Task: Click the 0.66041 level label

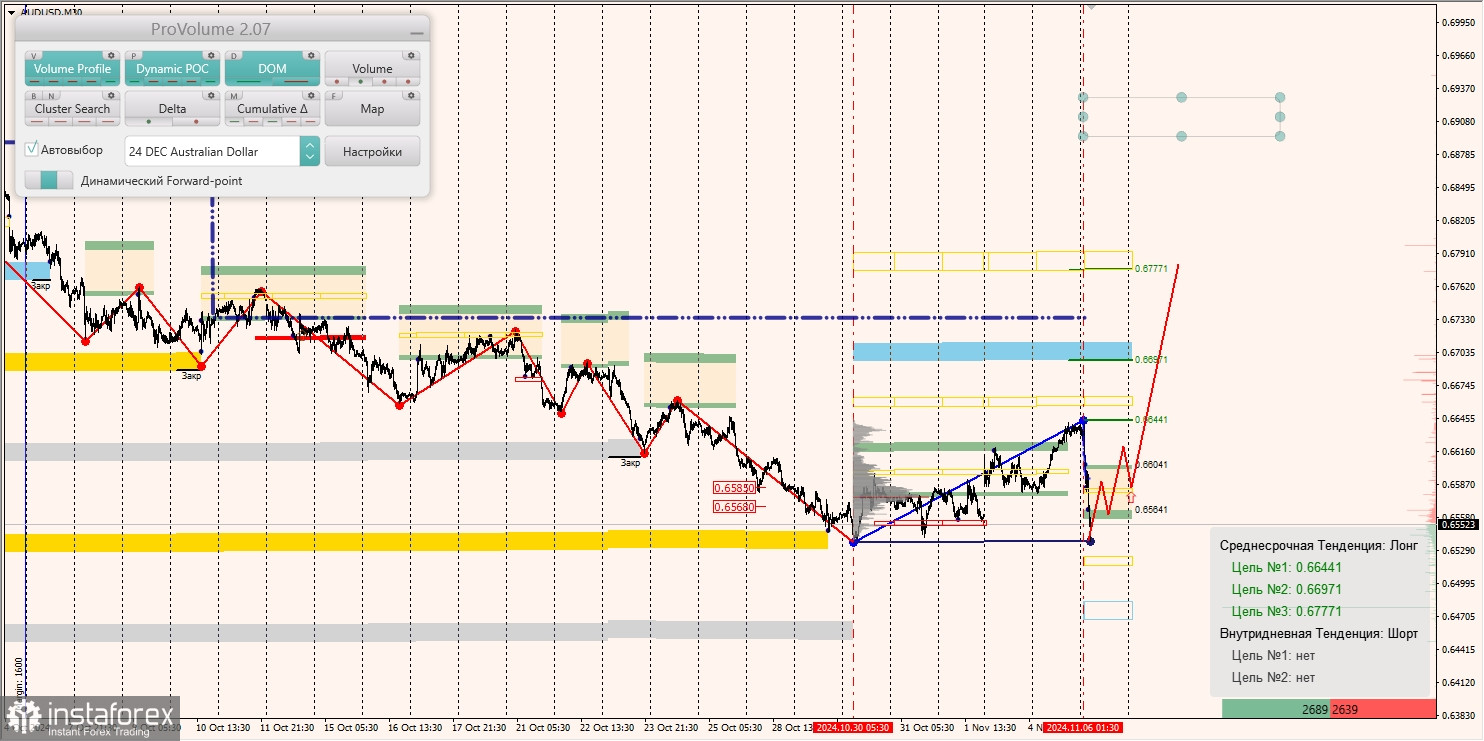Action: click(x=1152, y=465)
